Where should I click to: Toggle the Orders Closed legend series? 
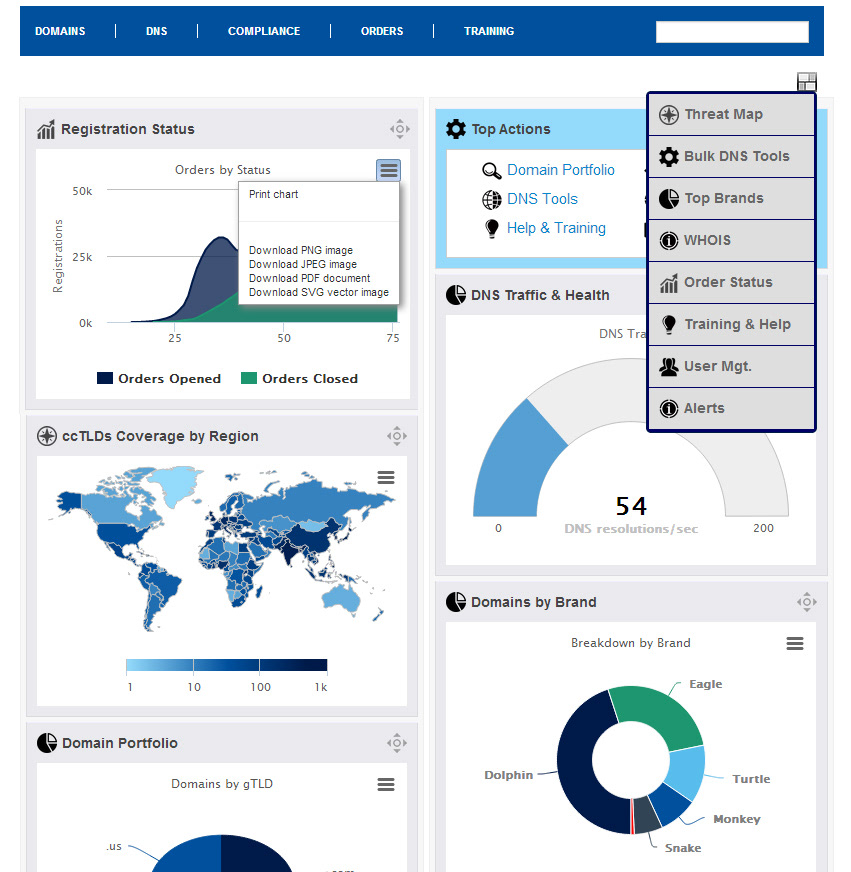[299, 379]
